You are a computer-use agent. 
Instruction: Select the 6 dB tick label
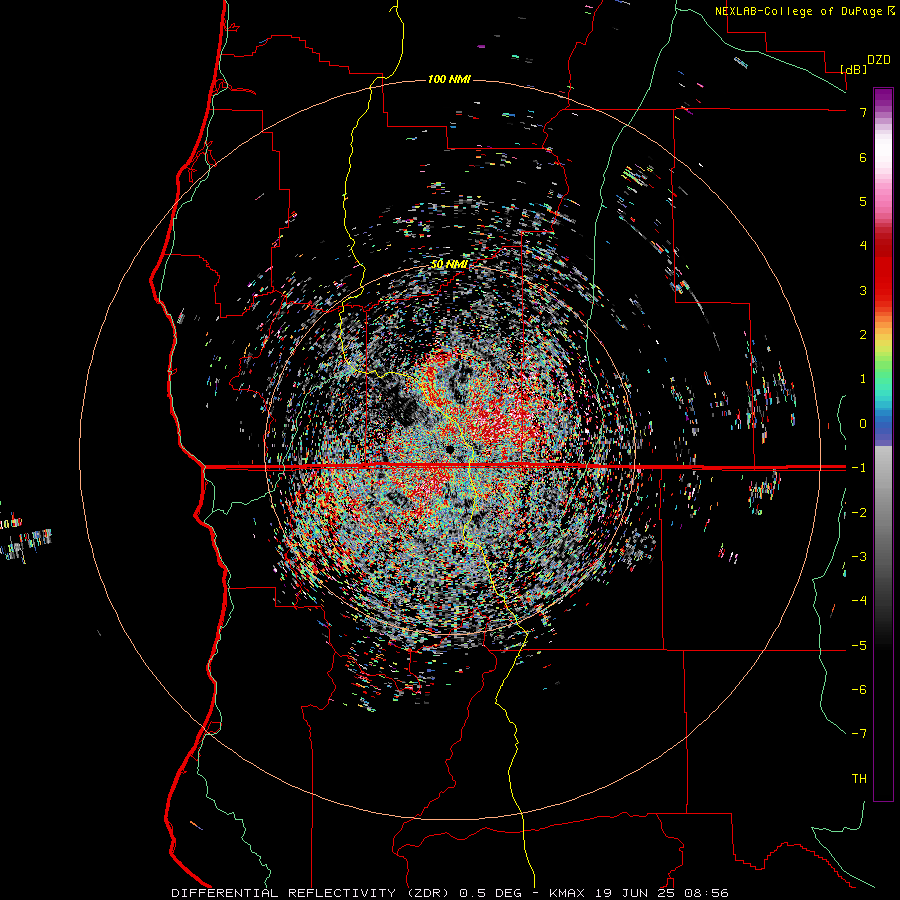click(863, 157)
